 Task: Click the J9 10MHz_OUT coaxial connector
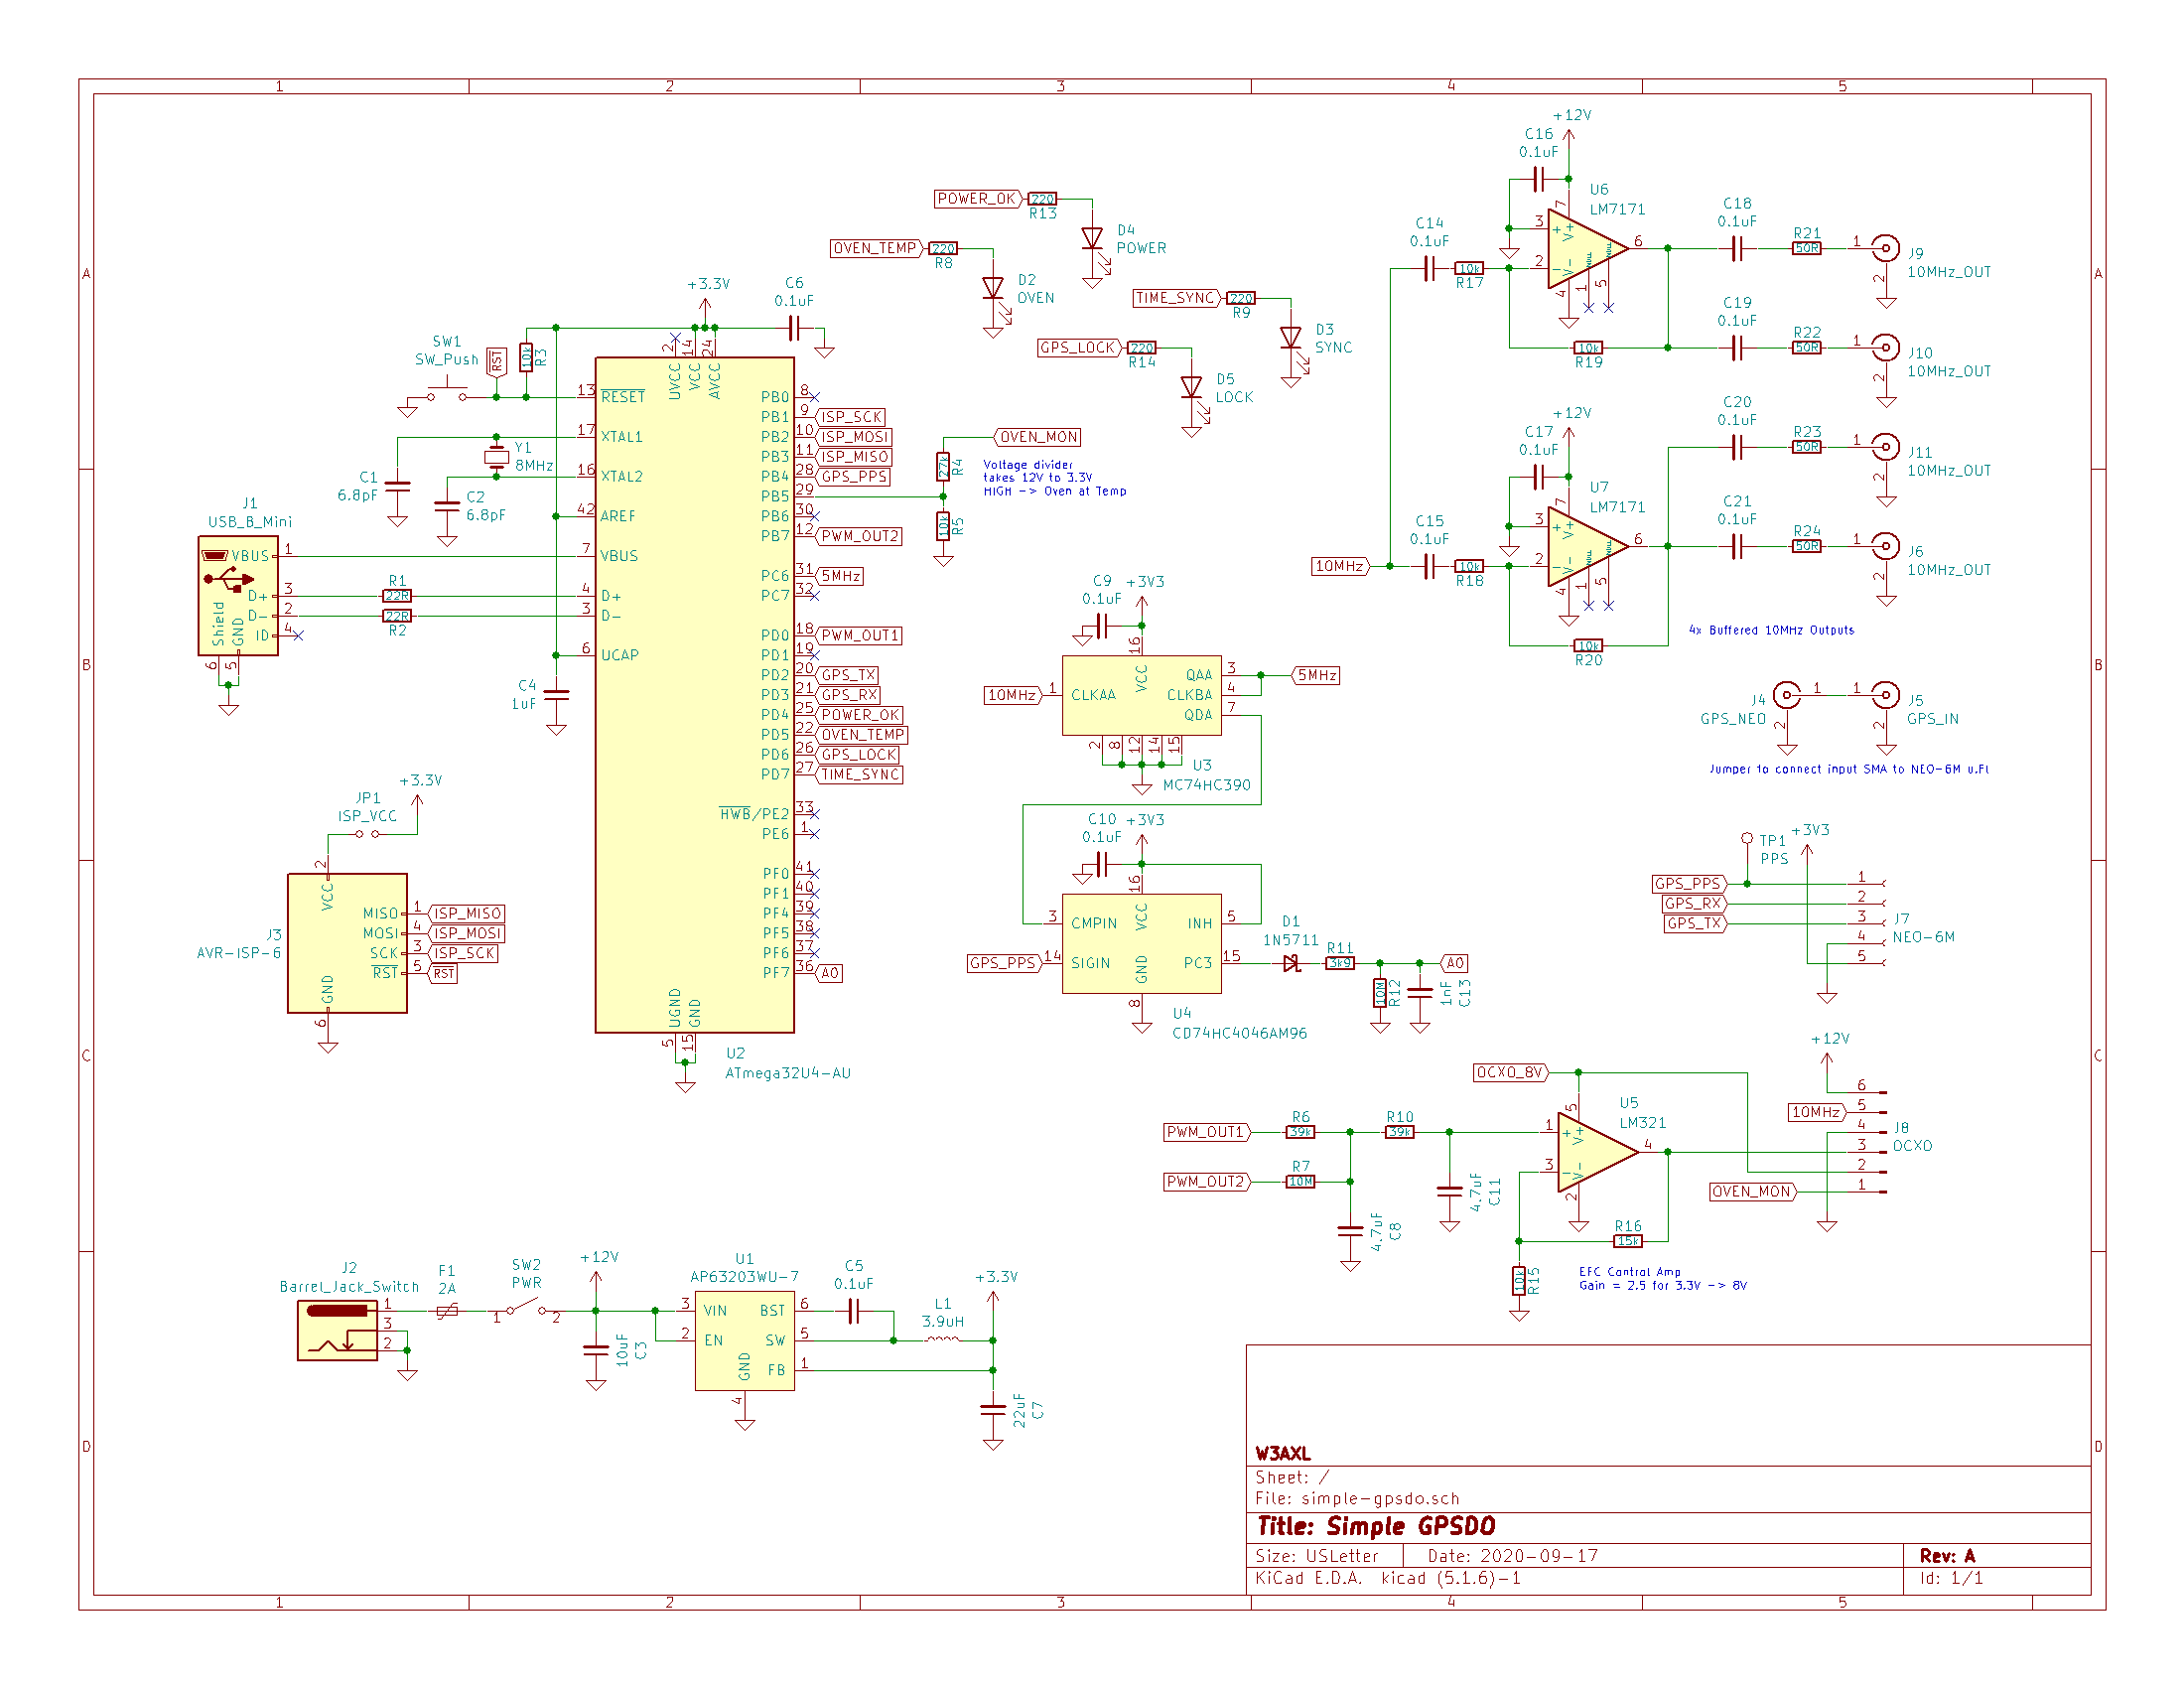[x=1885, y=248]
